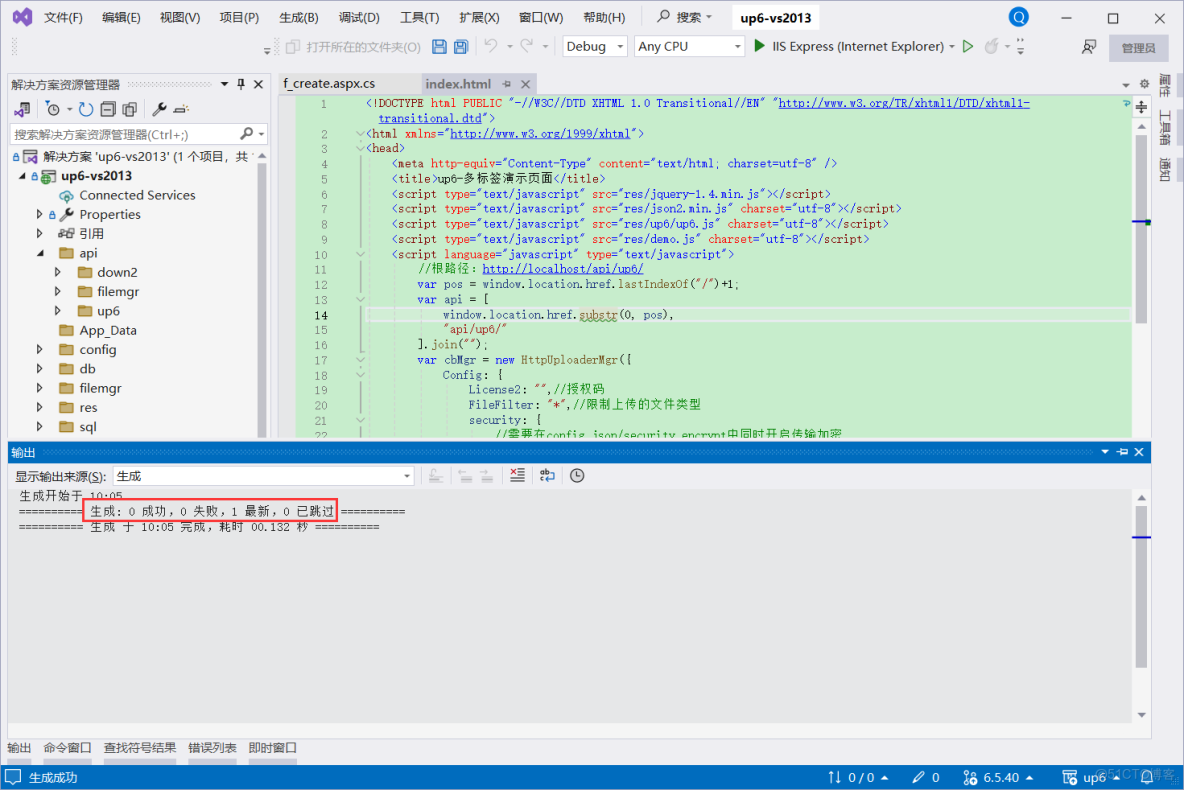Open the 文件(F) menu

tap(62, 17)
